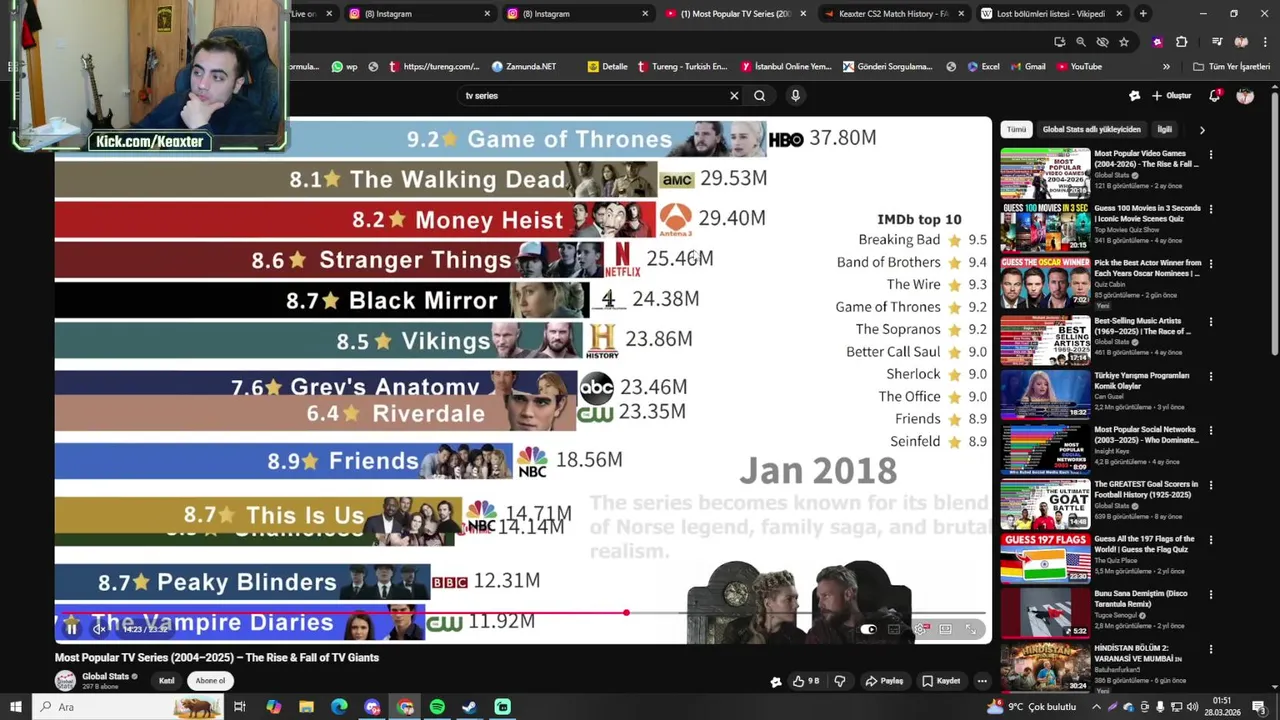This screenshot has width=1280, height=720.
Task: Select the İlgili filter chip
Action: pos(1164,130)
